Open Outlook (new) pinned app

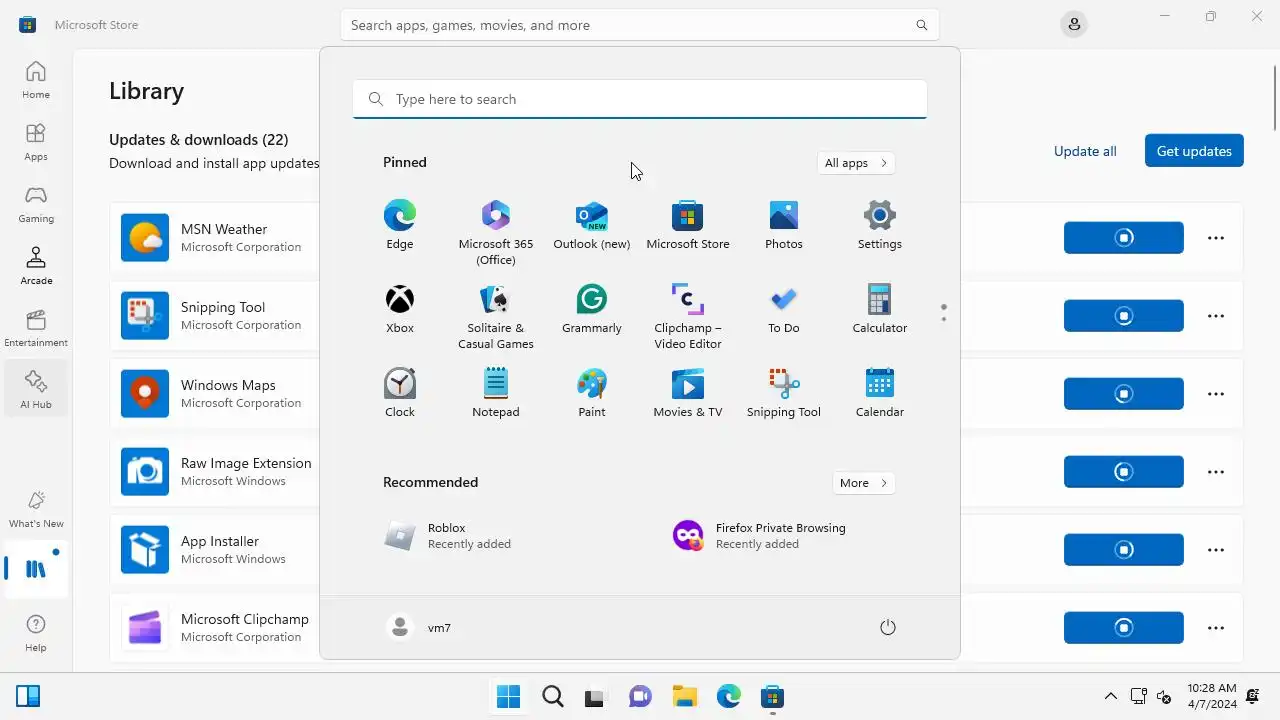pos(591,225)
